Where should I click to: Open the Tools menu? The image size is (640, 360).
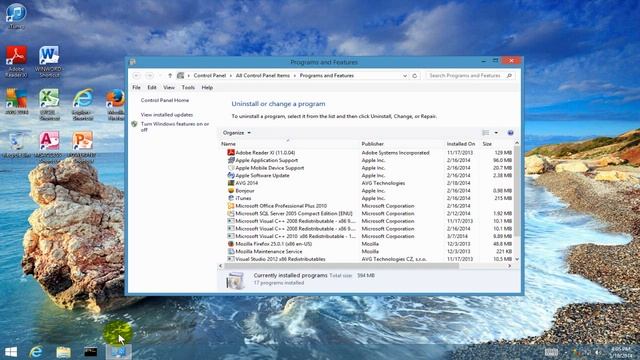point(188,87)
